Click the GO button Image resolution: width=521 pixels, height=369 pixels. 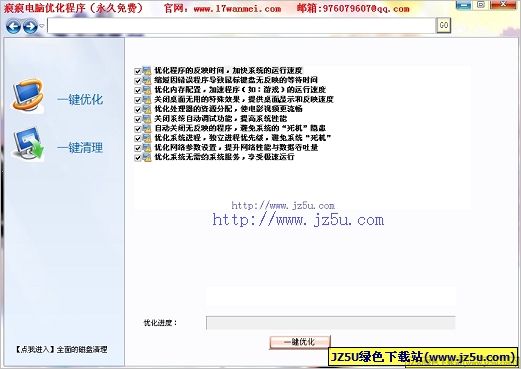444,25
